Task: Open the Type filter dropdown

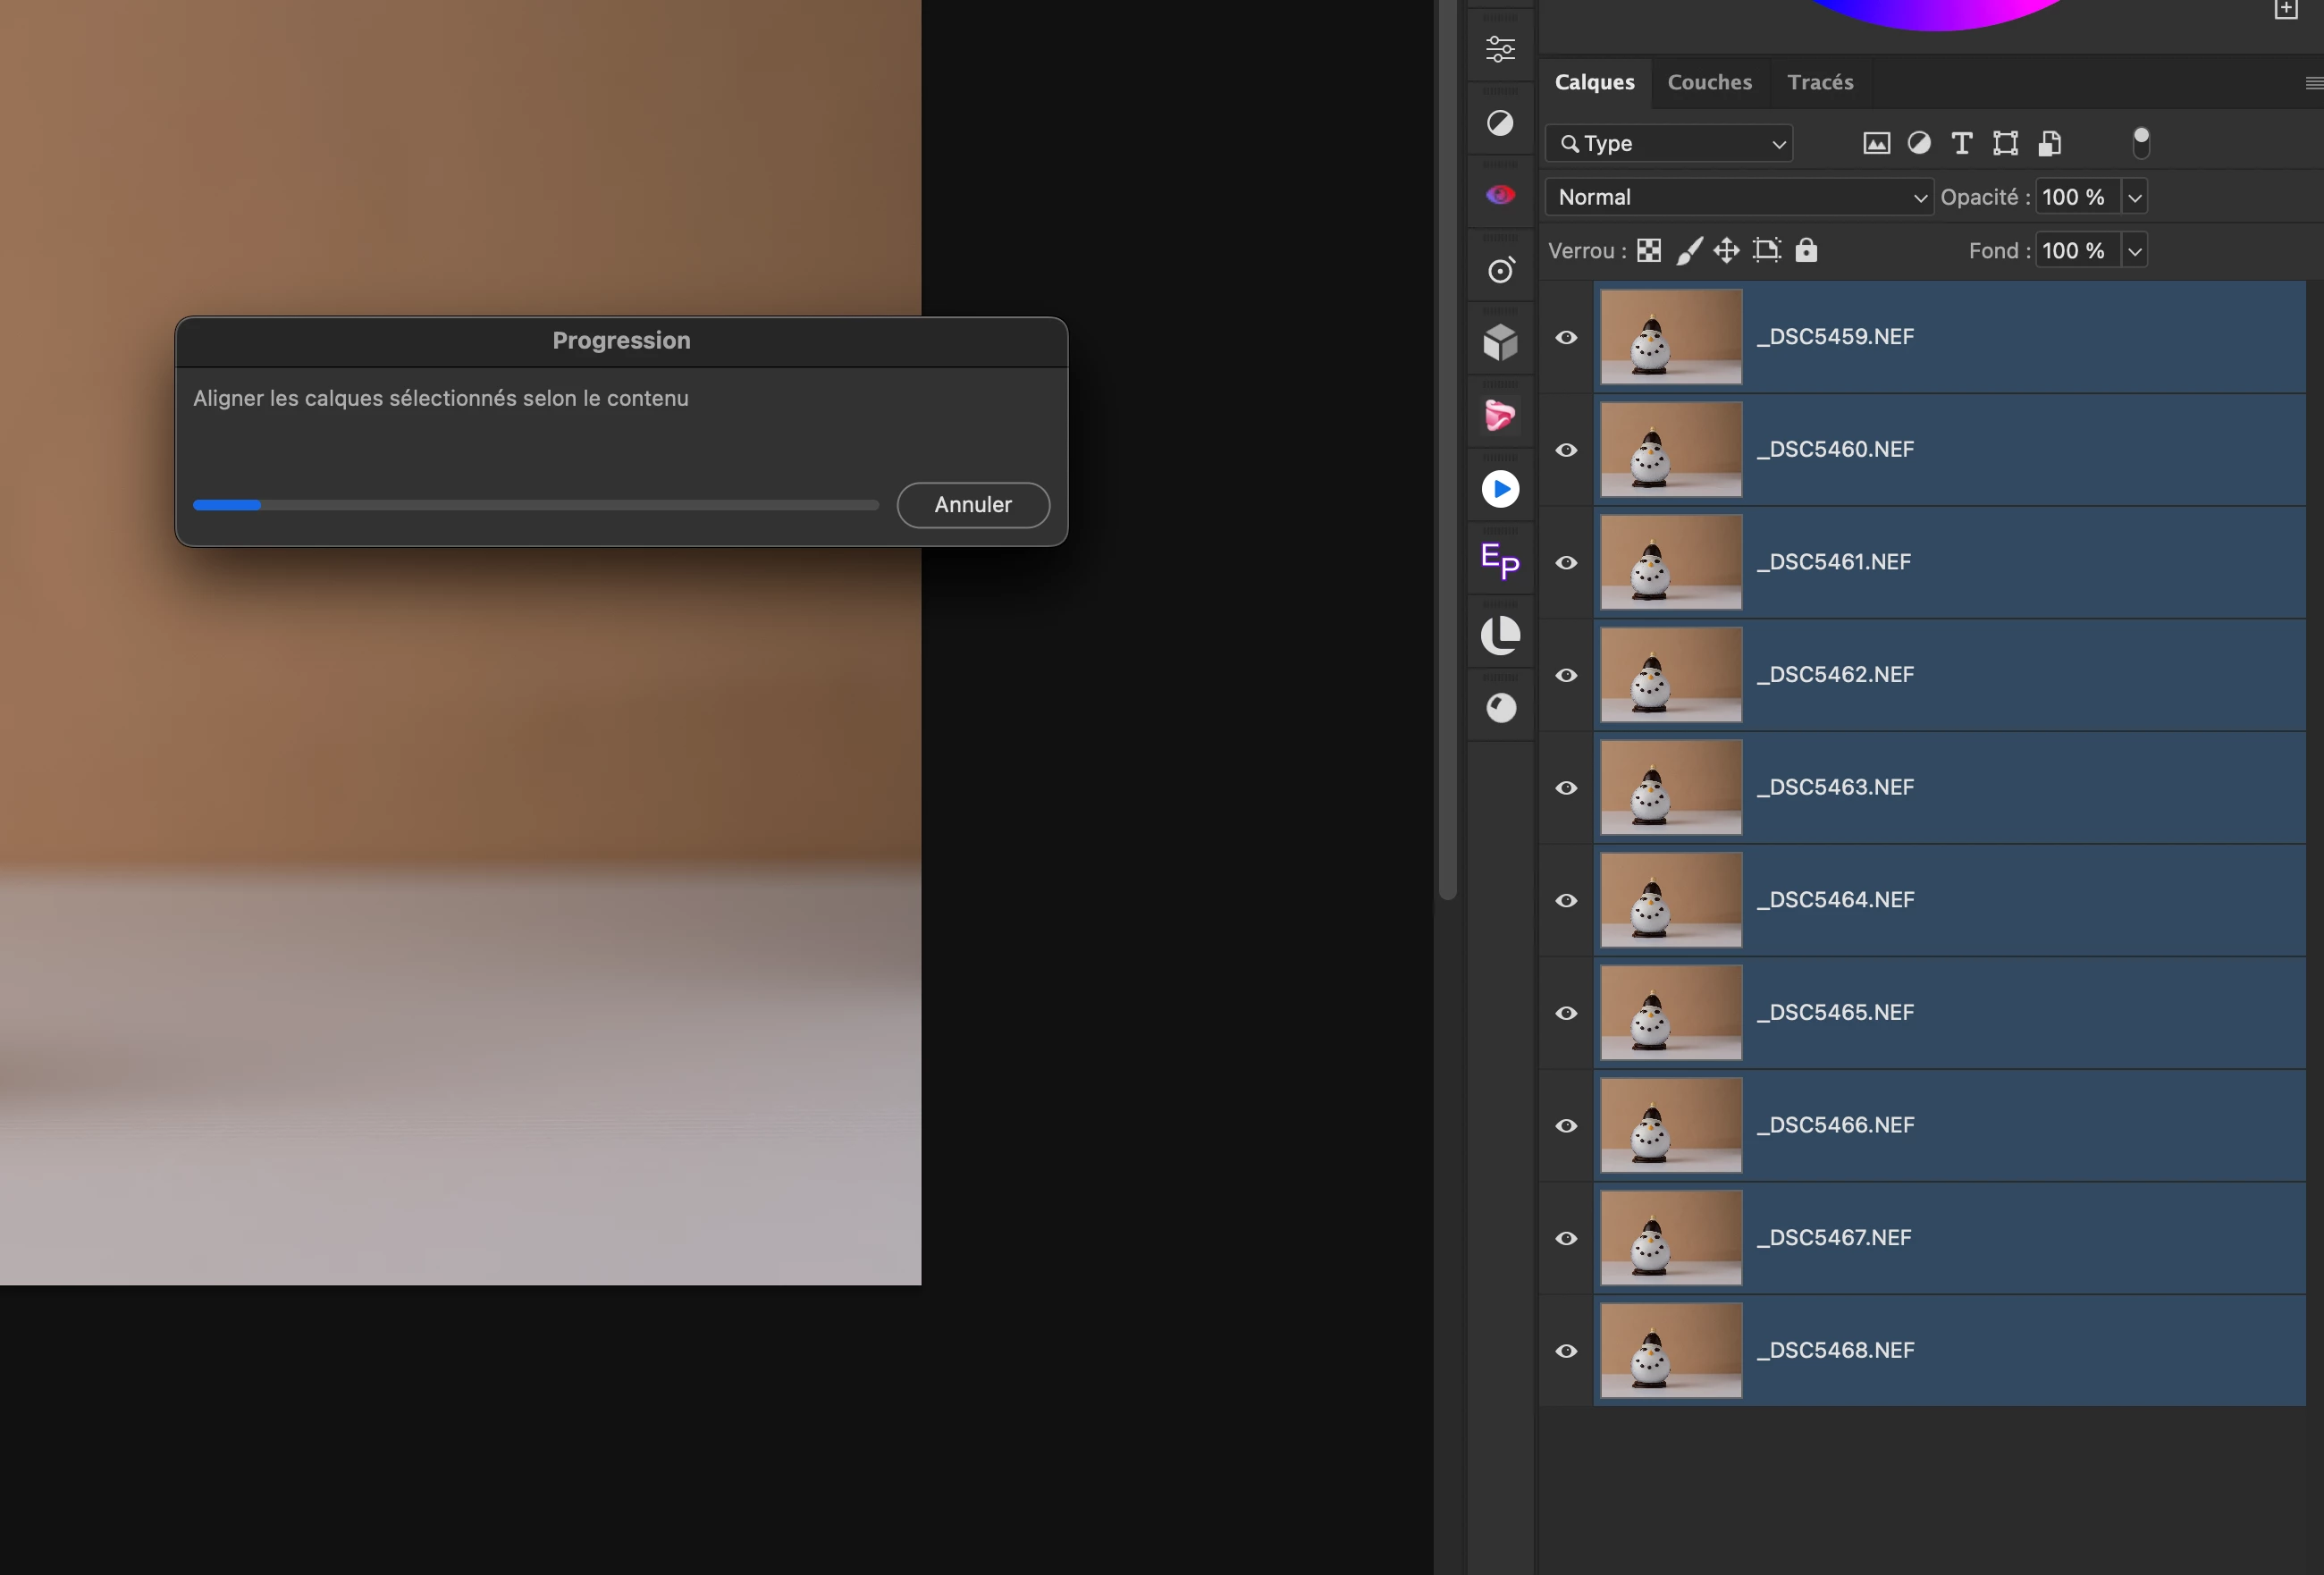Action: [x=1668, y=143]
